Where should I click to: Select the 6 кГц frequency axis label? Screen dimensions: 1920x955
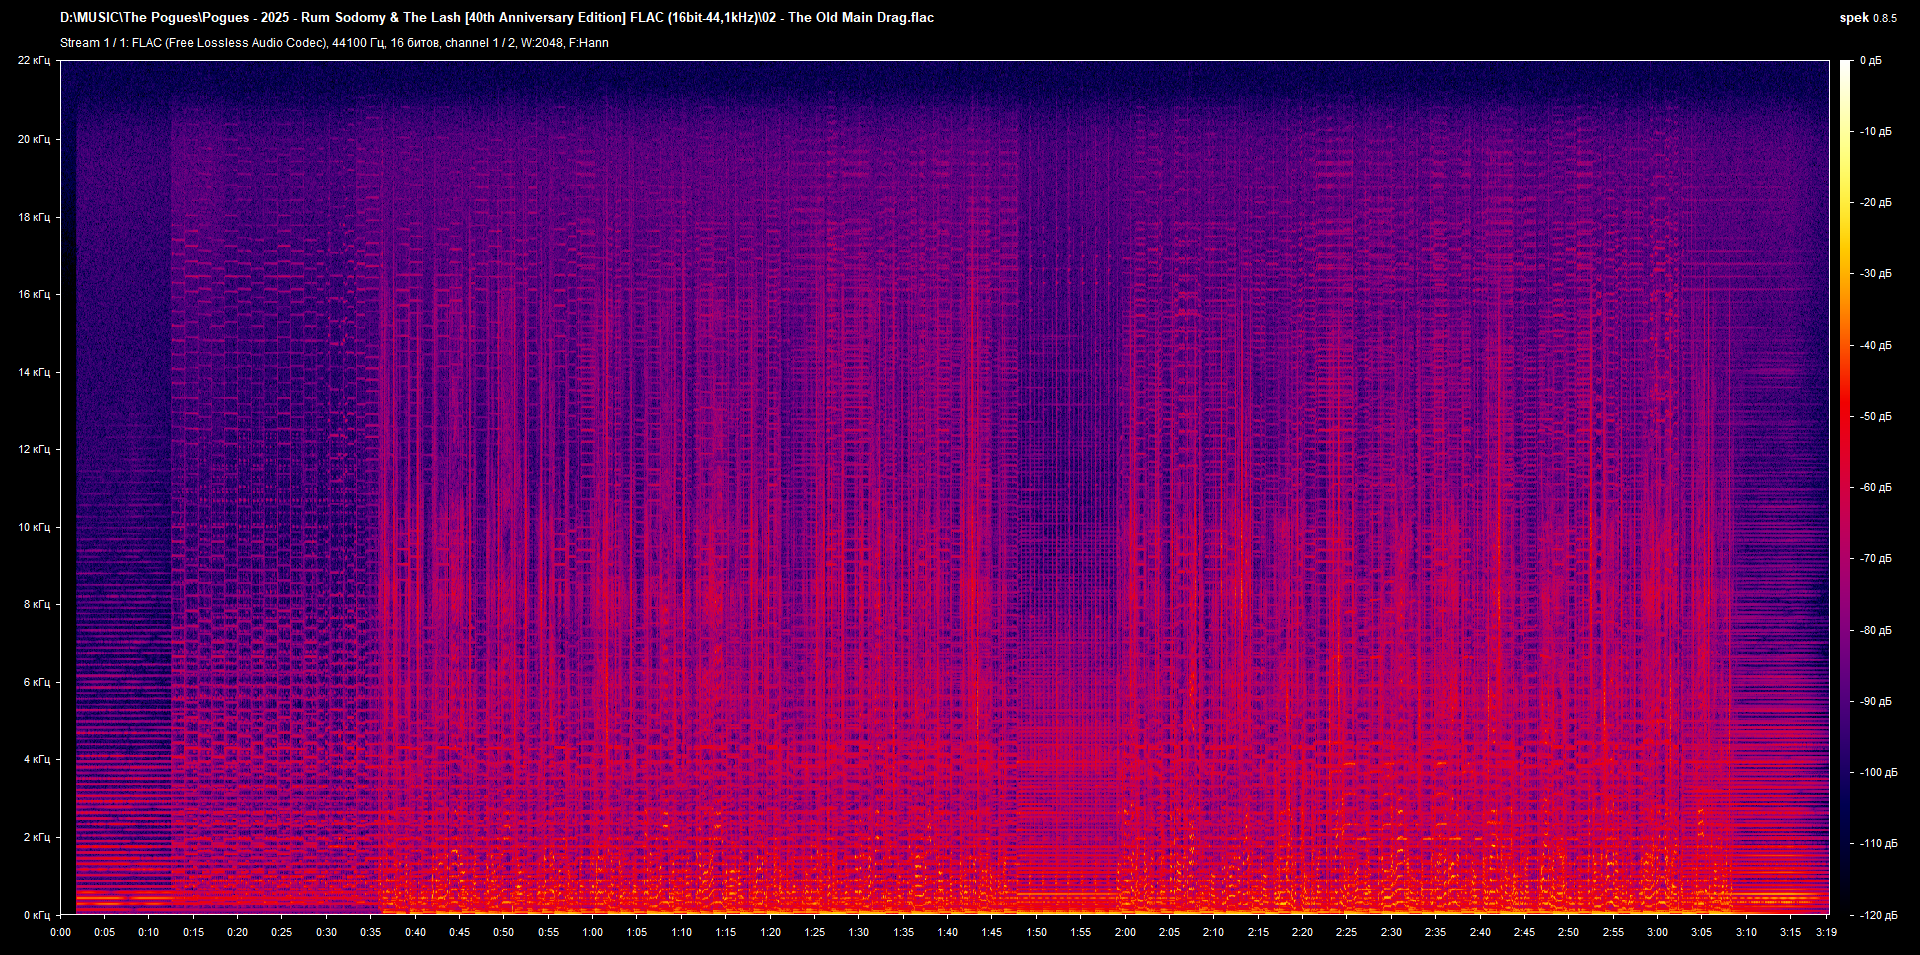pos(37,682)
